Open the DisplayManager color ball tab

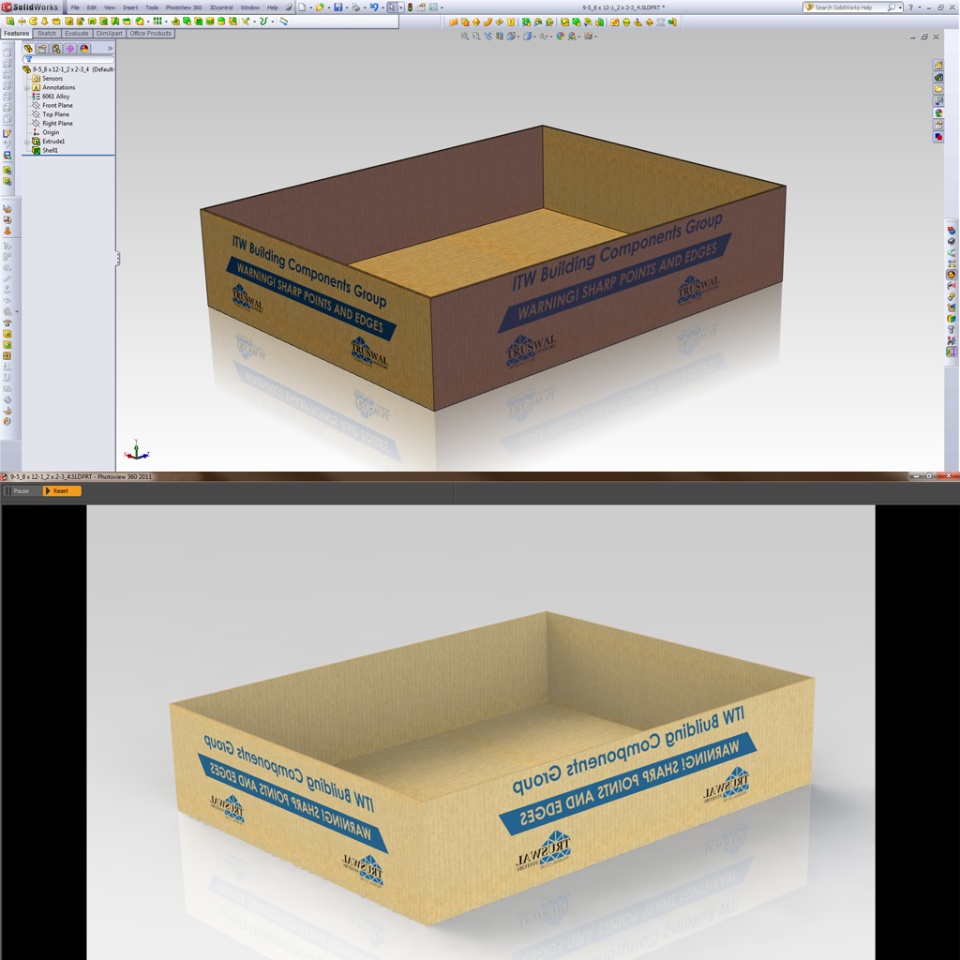click(x=84, y=48)
